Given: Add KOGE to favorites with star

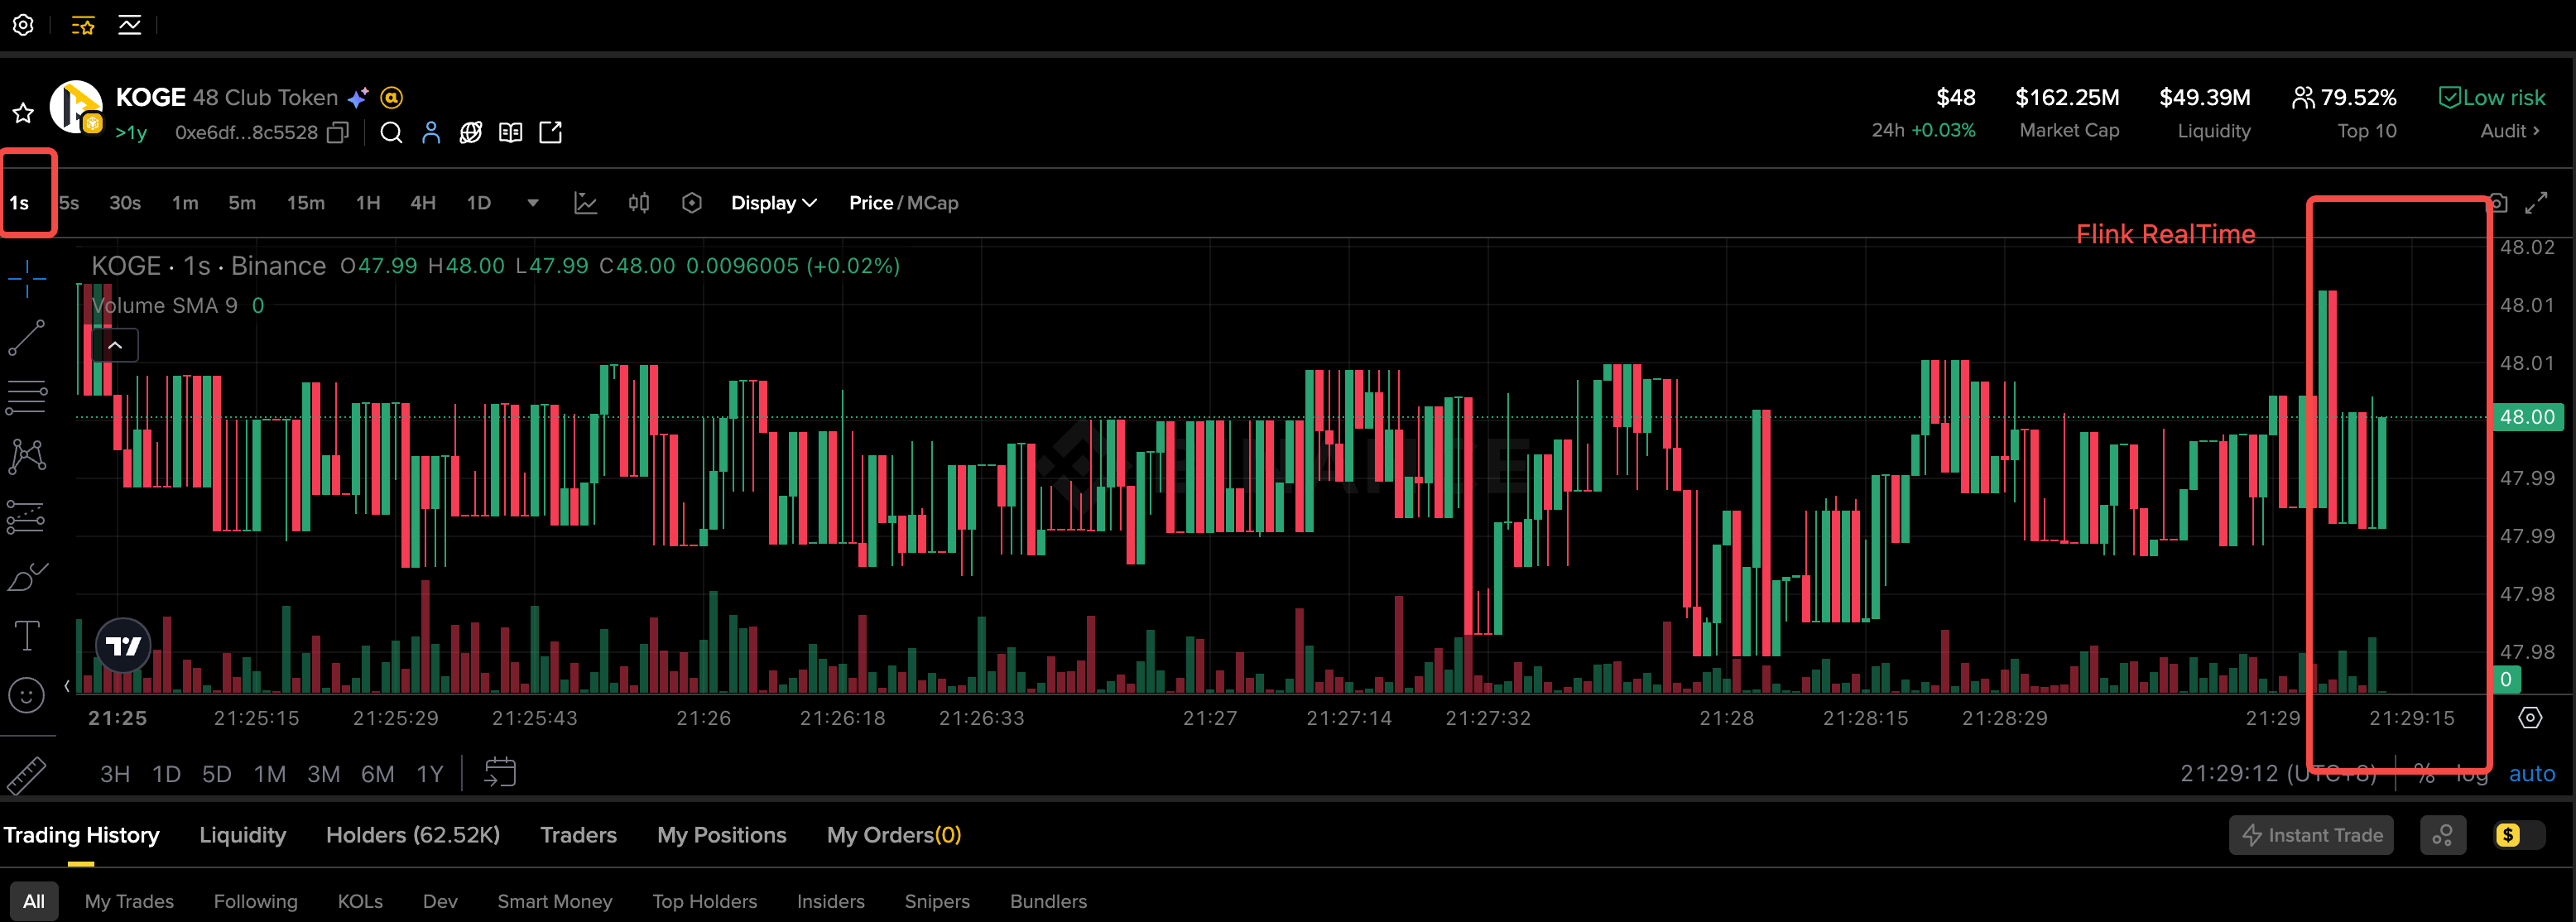Looking at the screenshot, I should [x=23, y=113].
